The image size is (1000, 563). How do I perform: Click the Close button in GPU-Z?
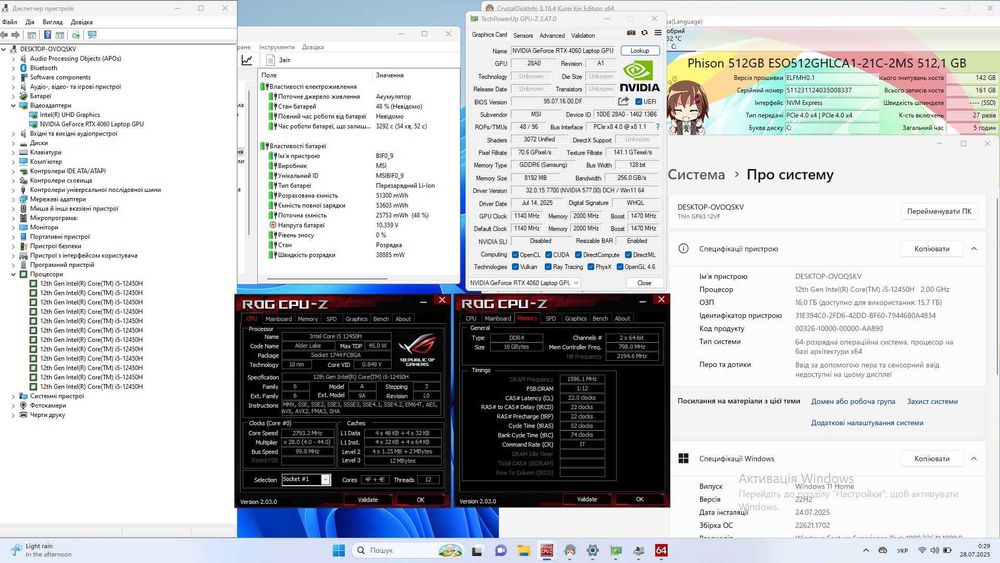644,282
